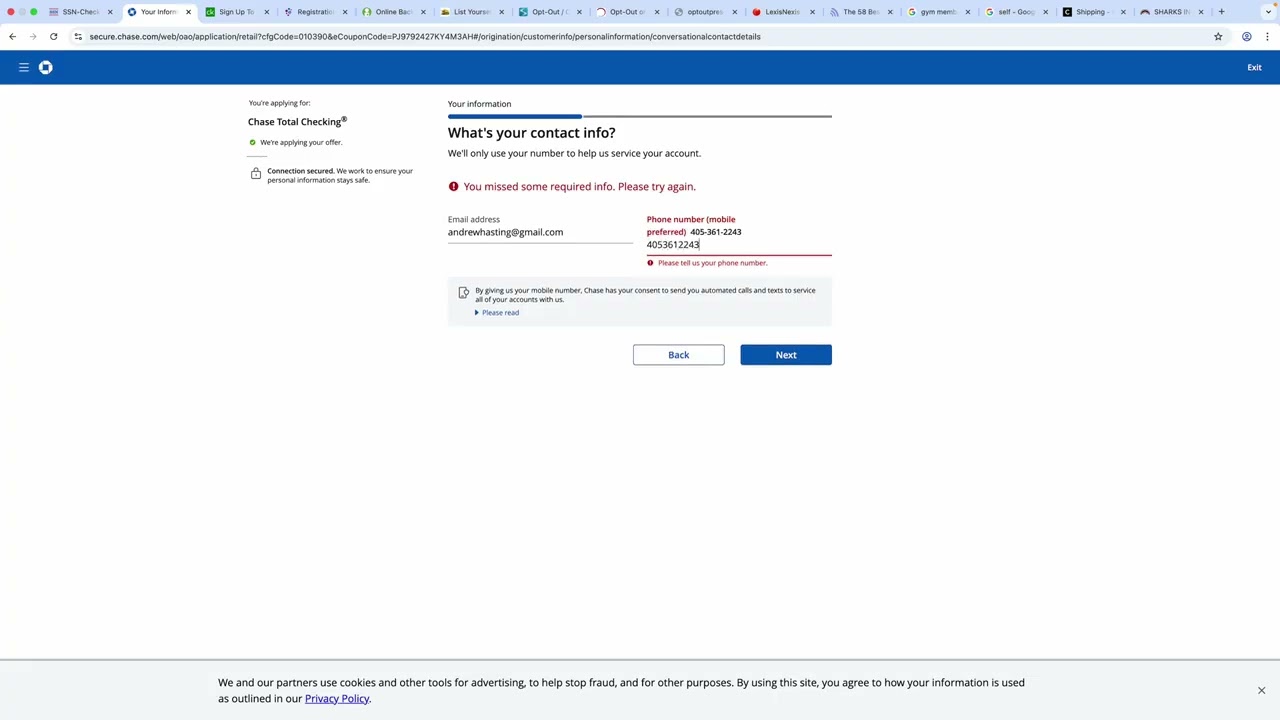This screenshot has width=1280, height=720.
Task: Click the application progress bar
Action: 640,116
